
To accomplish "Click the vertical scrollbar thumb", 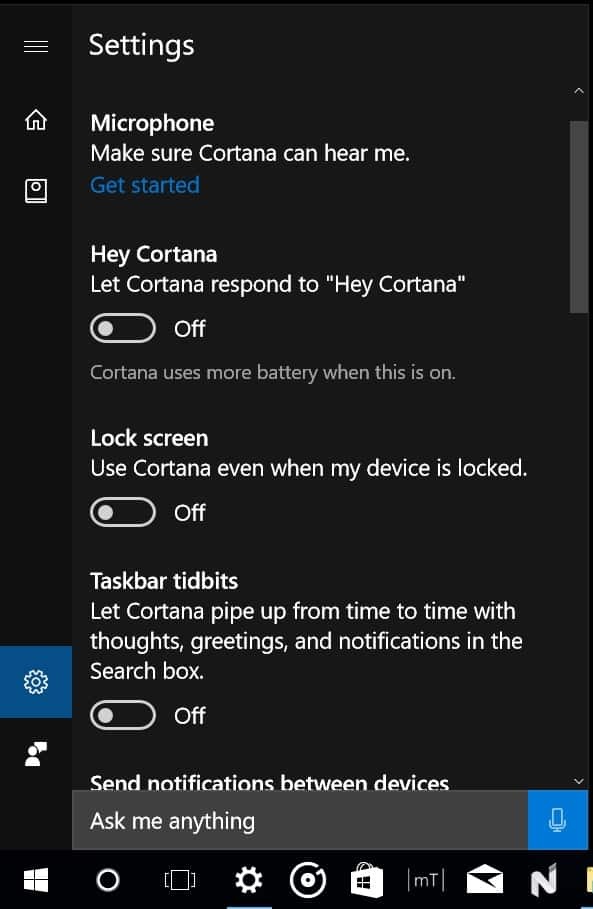I will coord(579,217).
